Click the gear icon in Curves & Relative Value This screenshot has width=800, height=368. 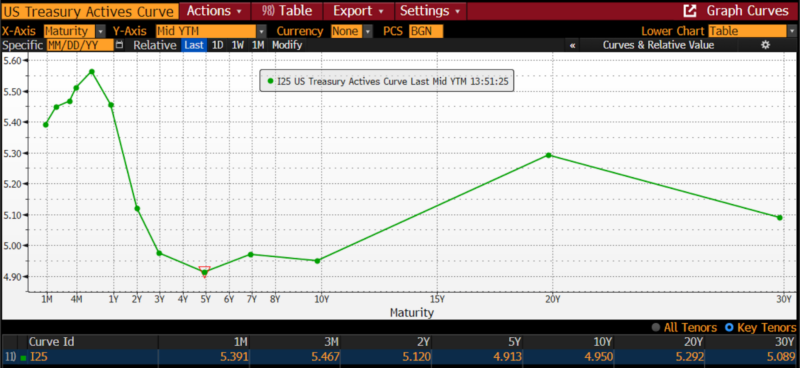pos(765,45)
